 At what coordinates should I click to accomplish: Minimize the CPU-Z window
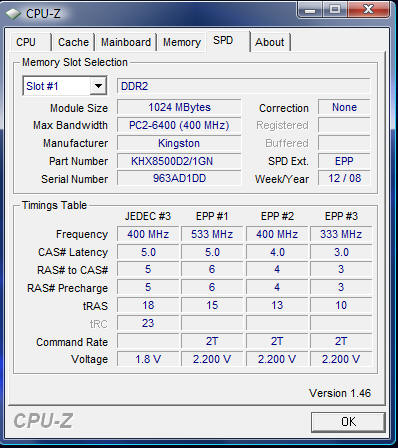pos(310,9)
